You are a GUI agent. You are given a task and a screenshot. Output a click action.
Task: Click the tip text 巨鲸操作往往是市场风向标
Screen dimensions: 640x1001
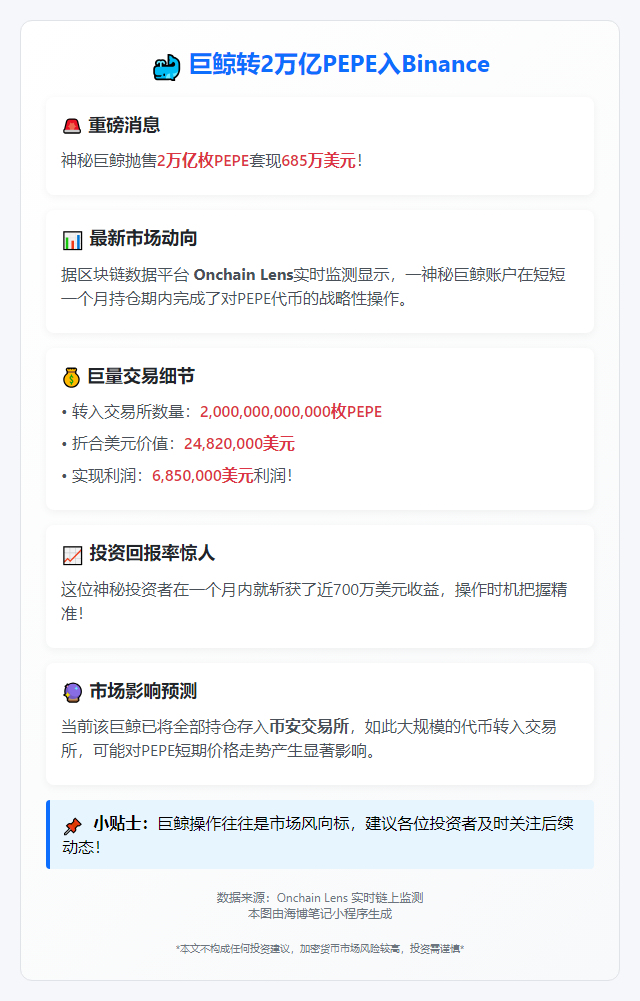[253, 824]
